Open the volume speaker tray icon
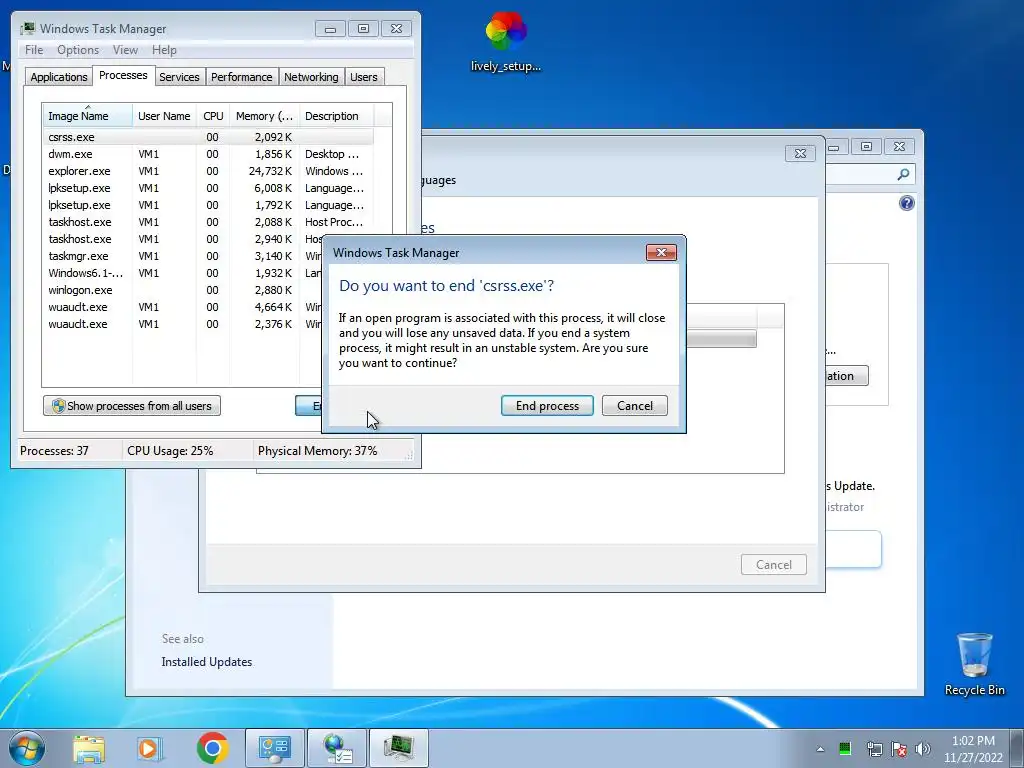The height and width of the screenshot is (768, 1024). [x=922, y=748]
